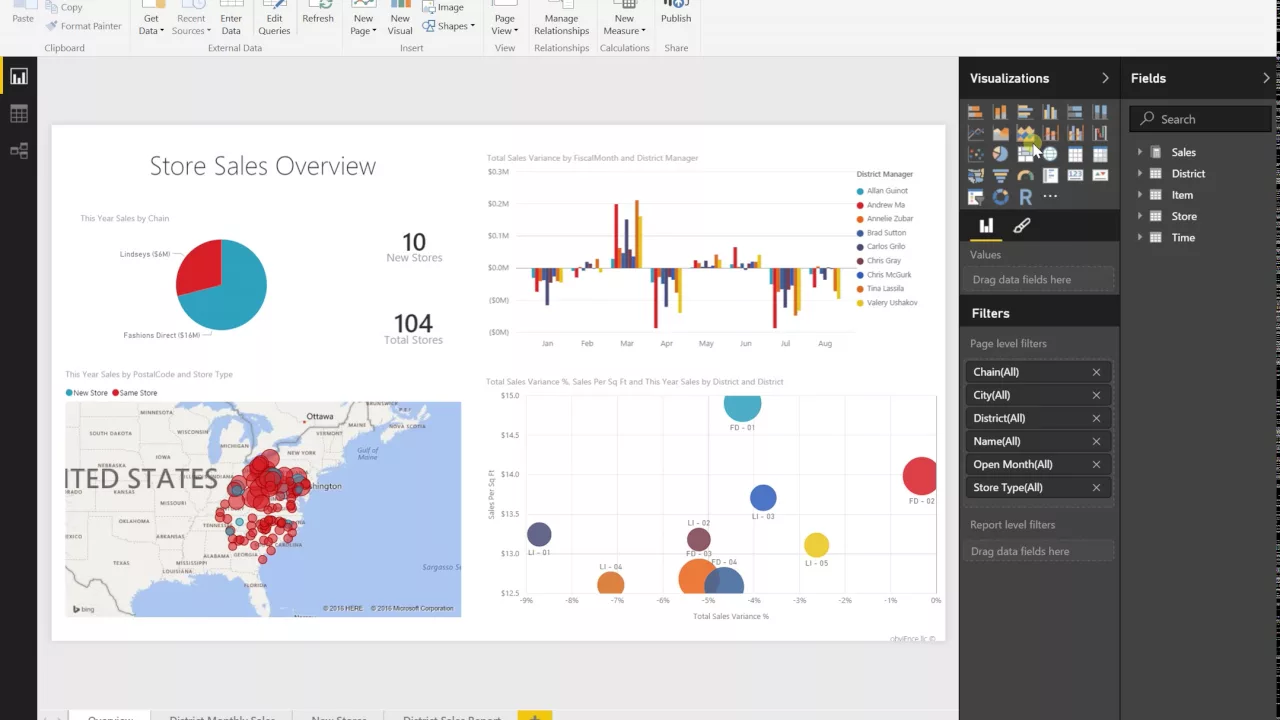1280x720 pixels.
Task: Click Publish in the ribbon
Action: (x=676, y=14)
